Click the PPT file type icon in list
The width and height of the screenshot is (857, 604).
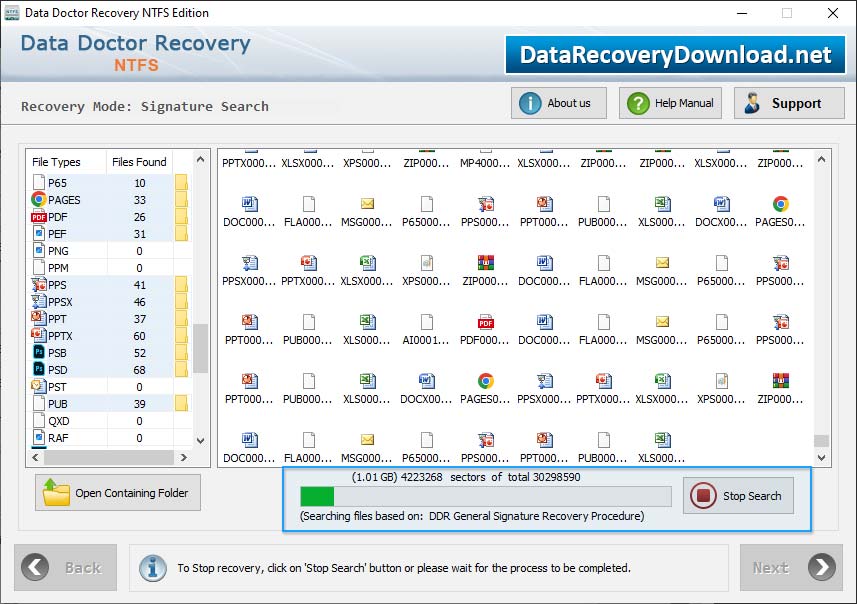tap(38, 319)
